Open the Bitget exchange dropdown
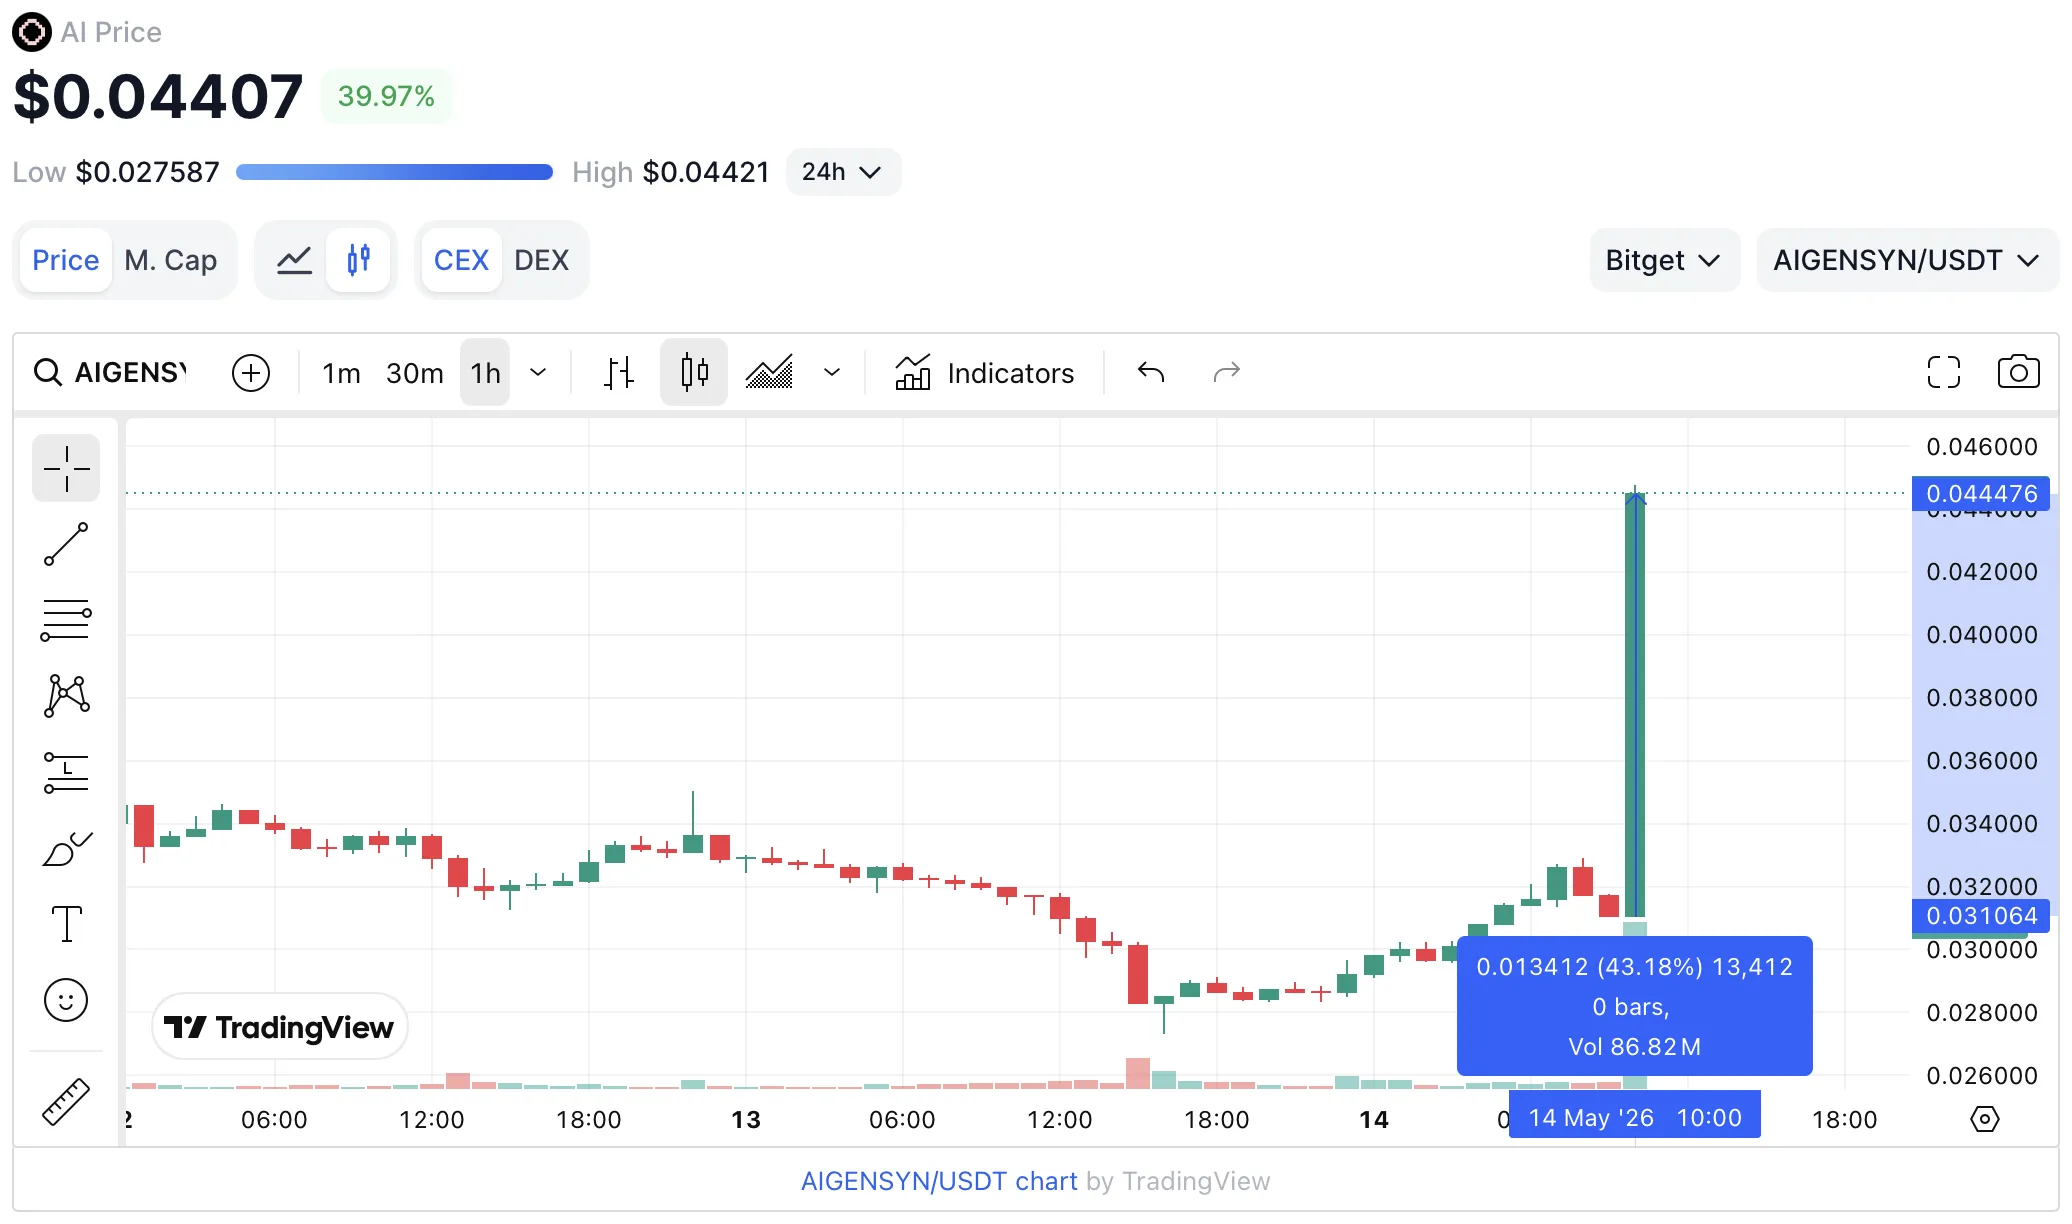The width and height of the screenshot is (2072, 1224). pyautogui.click(x=1665, y=260)
